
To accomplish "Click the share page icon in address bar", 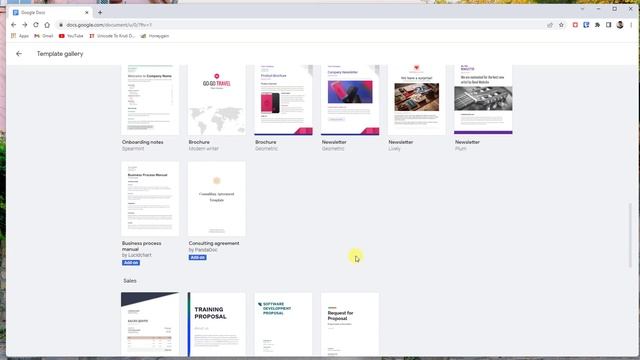I will point(550,25).
